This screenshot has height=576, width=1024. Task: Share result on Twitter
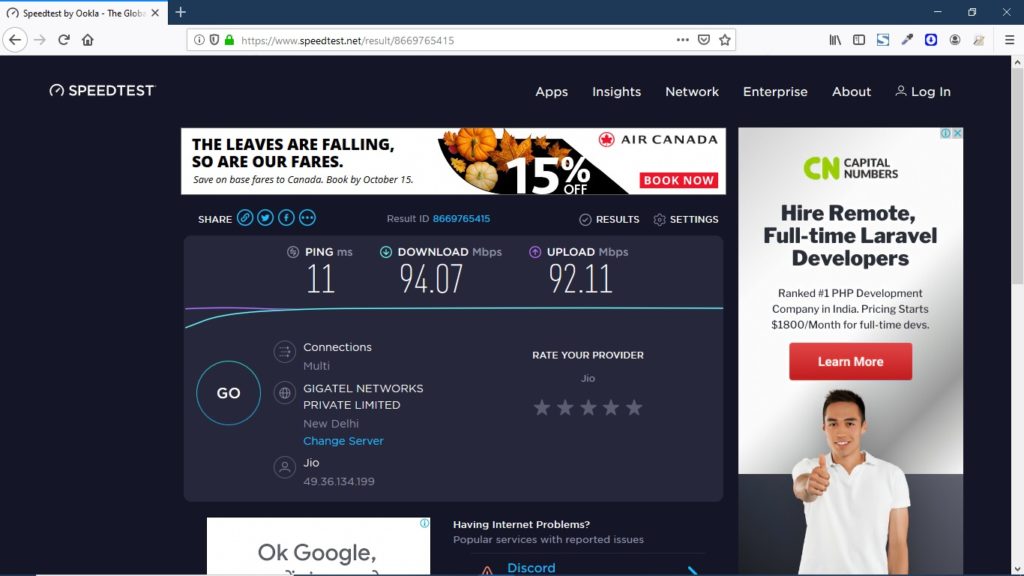tap(265, 218)
